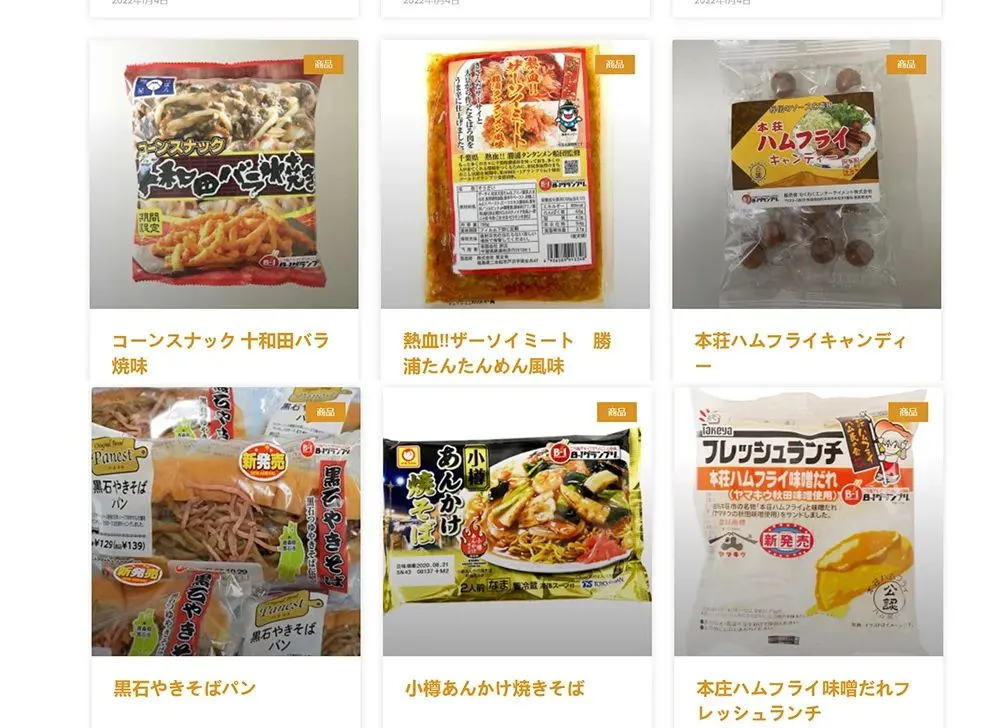
Task: Open the 本荘ハムフライキャンディー product image
Action: pos(807,174)
